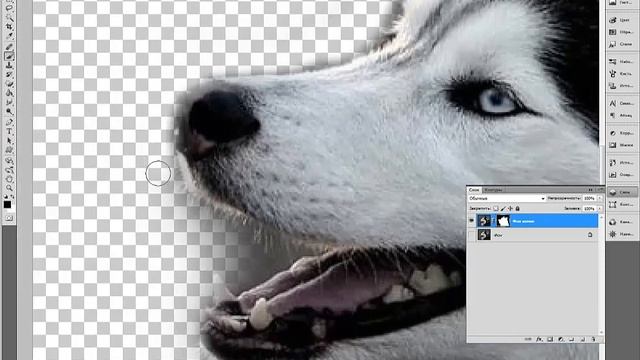
Task: Click the layer fill value field
Action: click(x=589, y=209)
